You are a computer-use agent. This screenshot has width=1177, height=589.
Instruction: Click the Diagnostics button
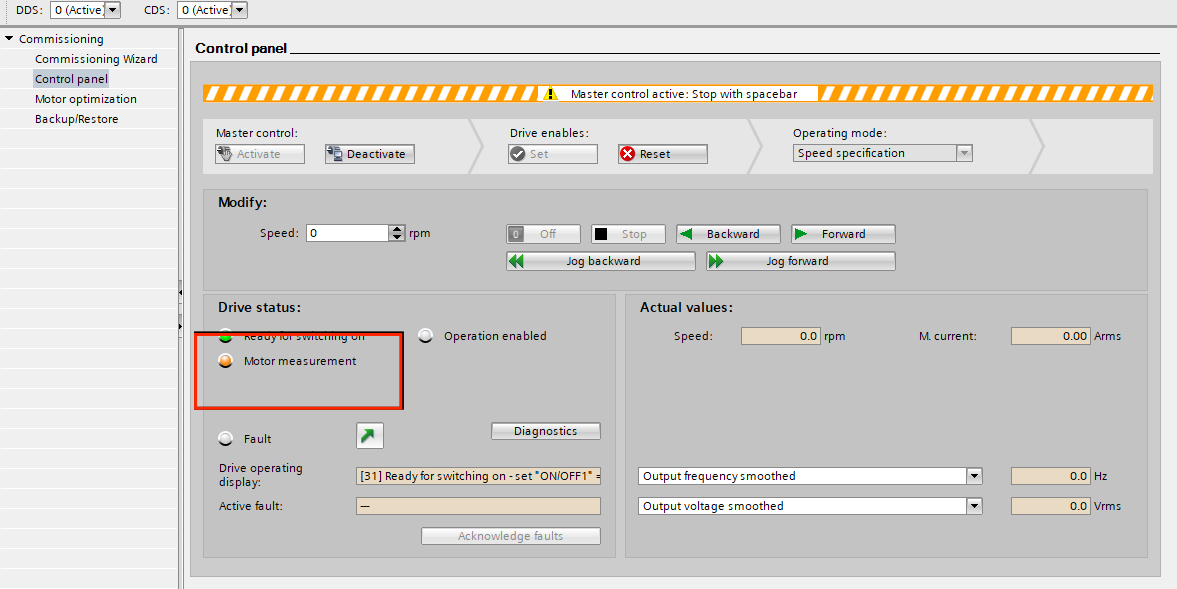click(x=545, y=431)
